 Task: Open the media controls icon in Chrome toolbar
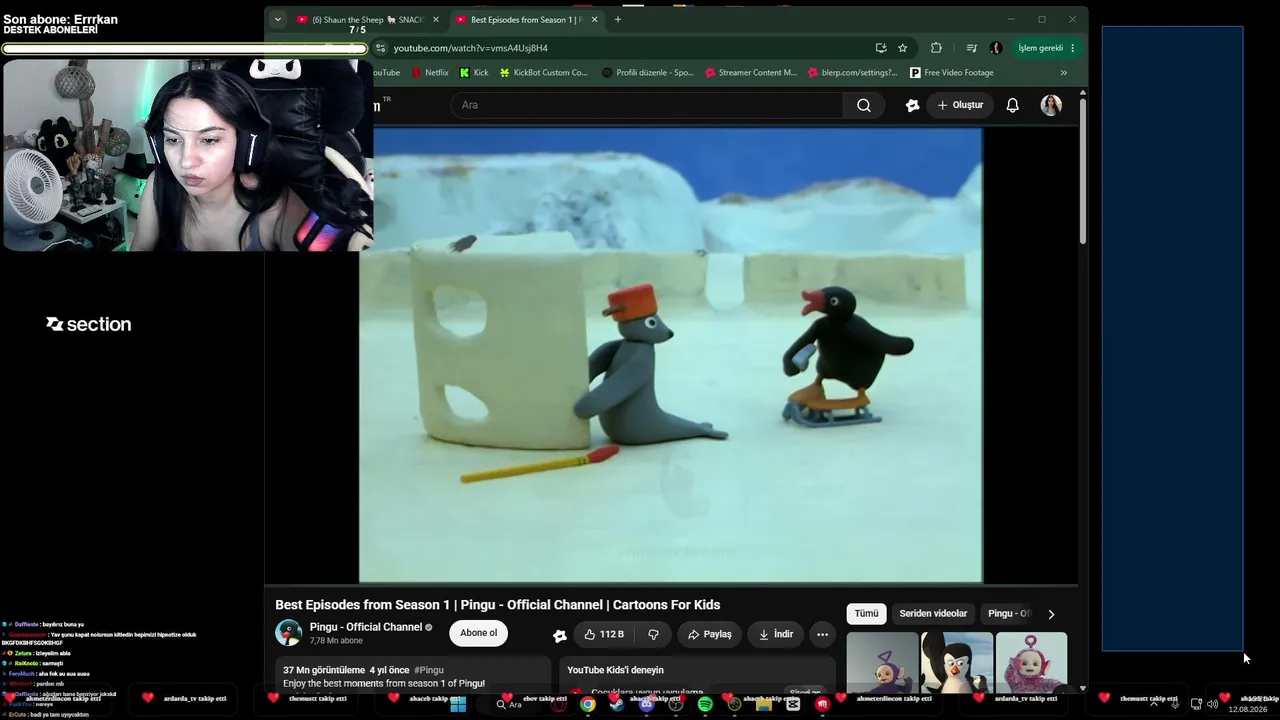tap(971, 48)
